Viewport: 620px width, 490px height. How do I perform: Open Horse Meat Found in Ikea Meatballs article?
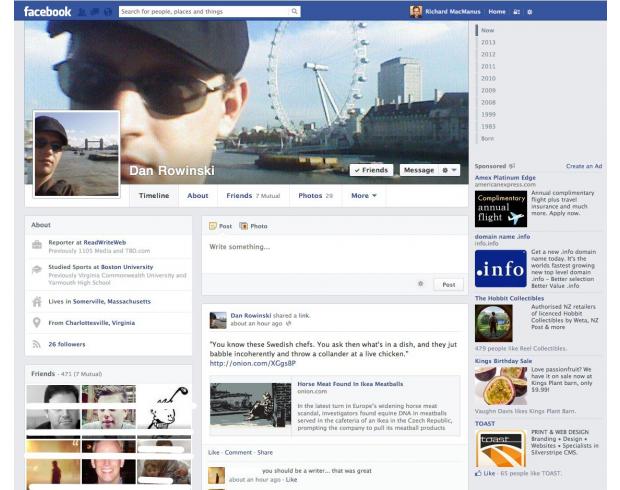click(350, 384)
